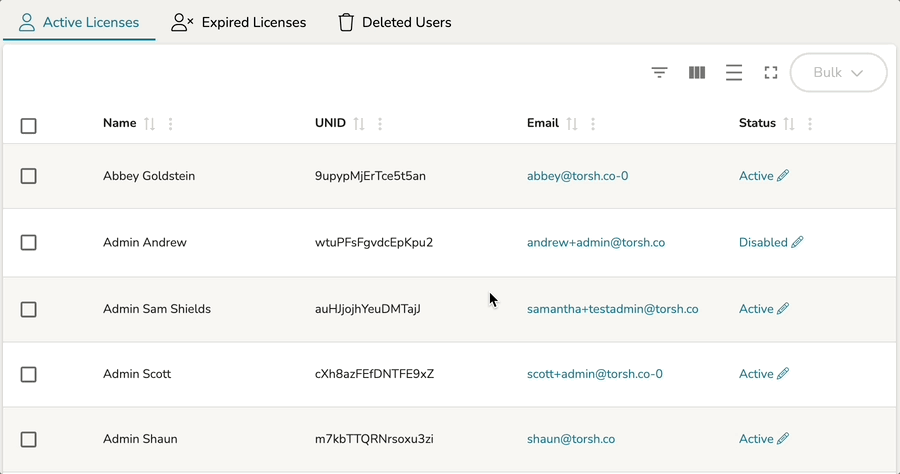Screen dimensions: 900x474
Task: Sort by Name column arrows
Action: click(x=150, y=124)
